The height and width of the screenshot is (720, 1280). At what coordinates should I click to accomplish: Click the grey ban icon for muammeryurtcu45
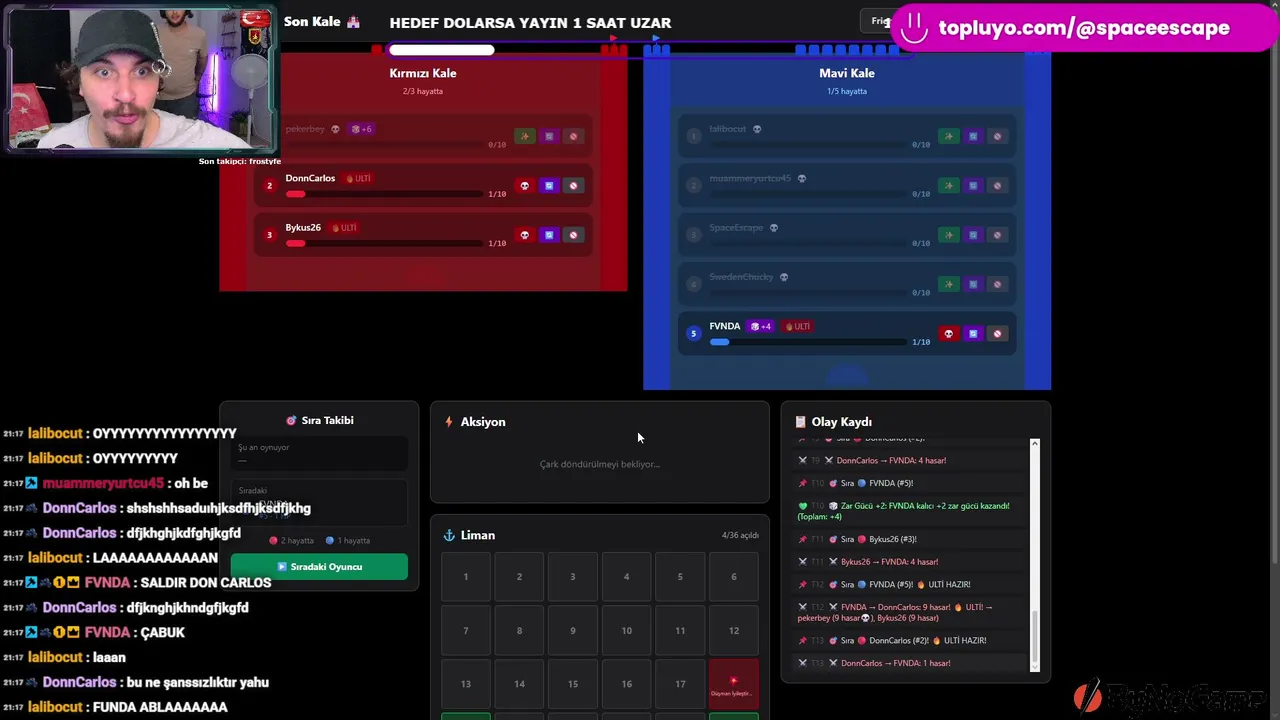click(x=997, y=185)
